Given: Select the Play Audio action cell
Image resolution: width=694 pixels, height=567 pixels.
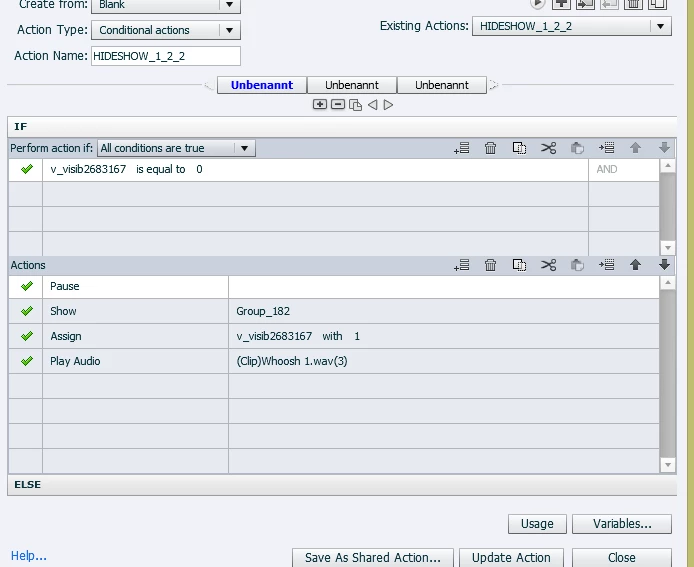Looking at the screenshot, I should pos(135,361).
